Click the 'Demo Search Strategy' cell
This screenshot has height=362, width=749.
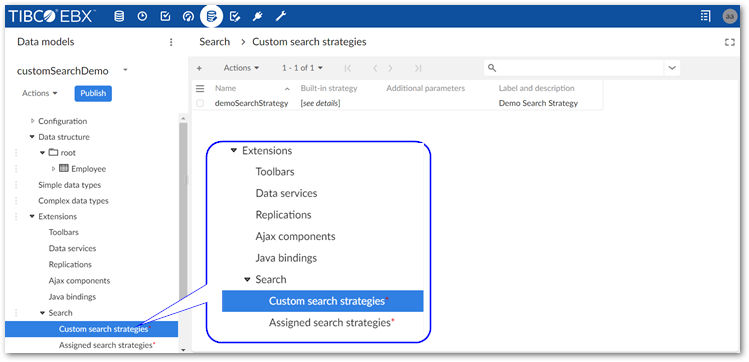538,103
